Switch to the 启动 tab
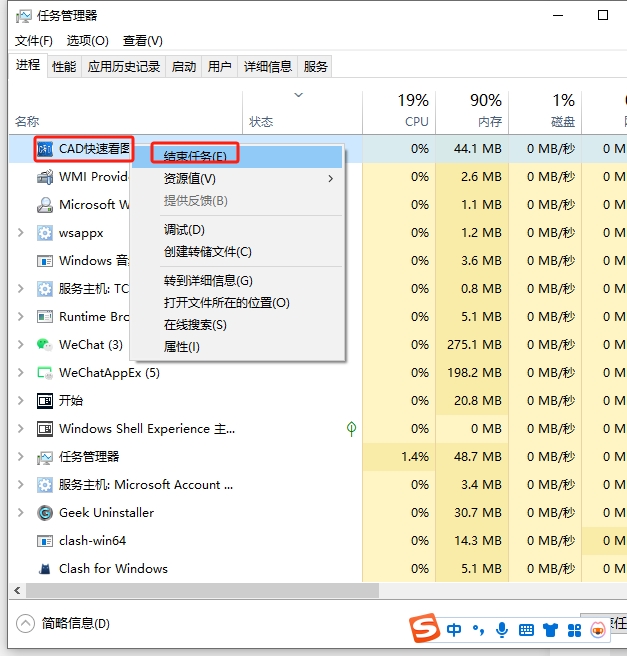This screenshot has height=656, width=627. (184, 67)
